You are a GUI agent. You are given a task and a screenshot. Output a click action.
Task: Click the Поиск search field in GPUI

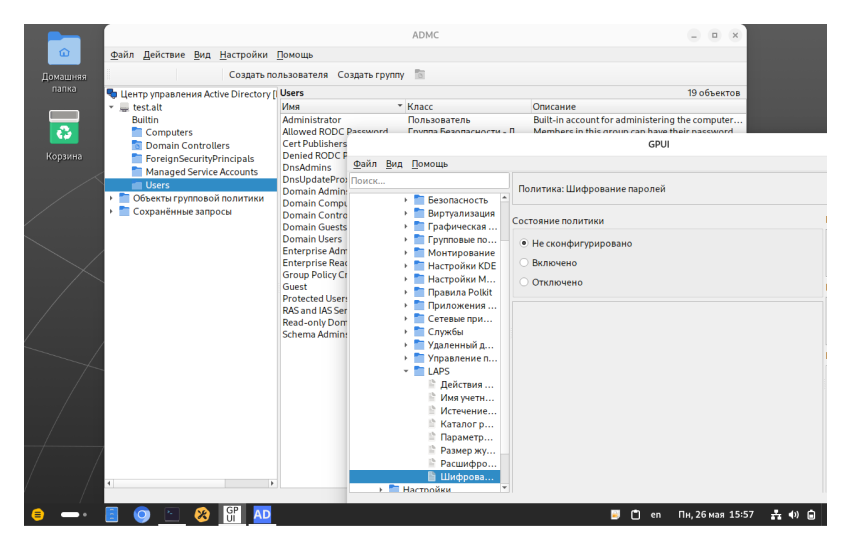429,181
